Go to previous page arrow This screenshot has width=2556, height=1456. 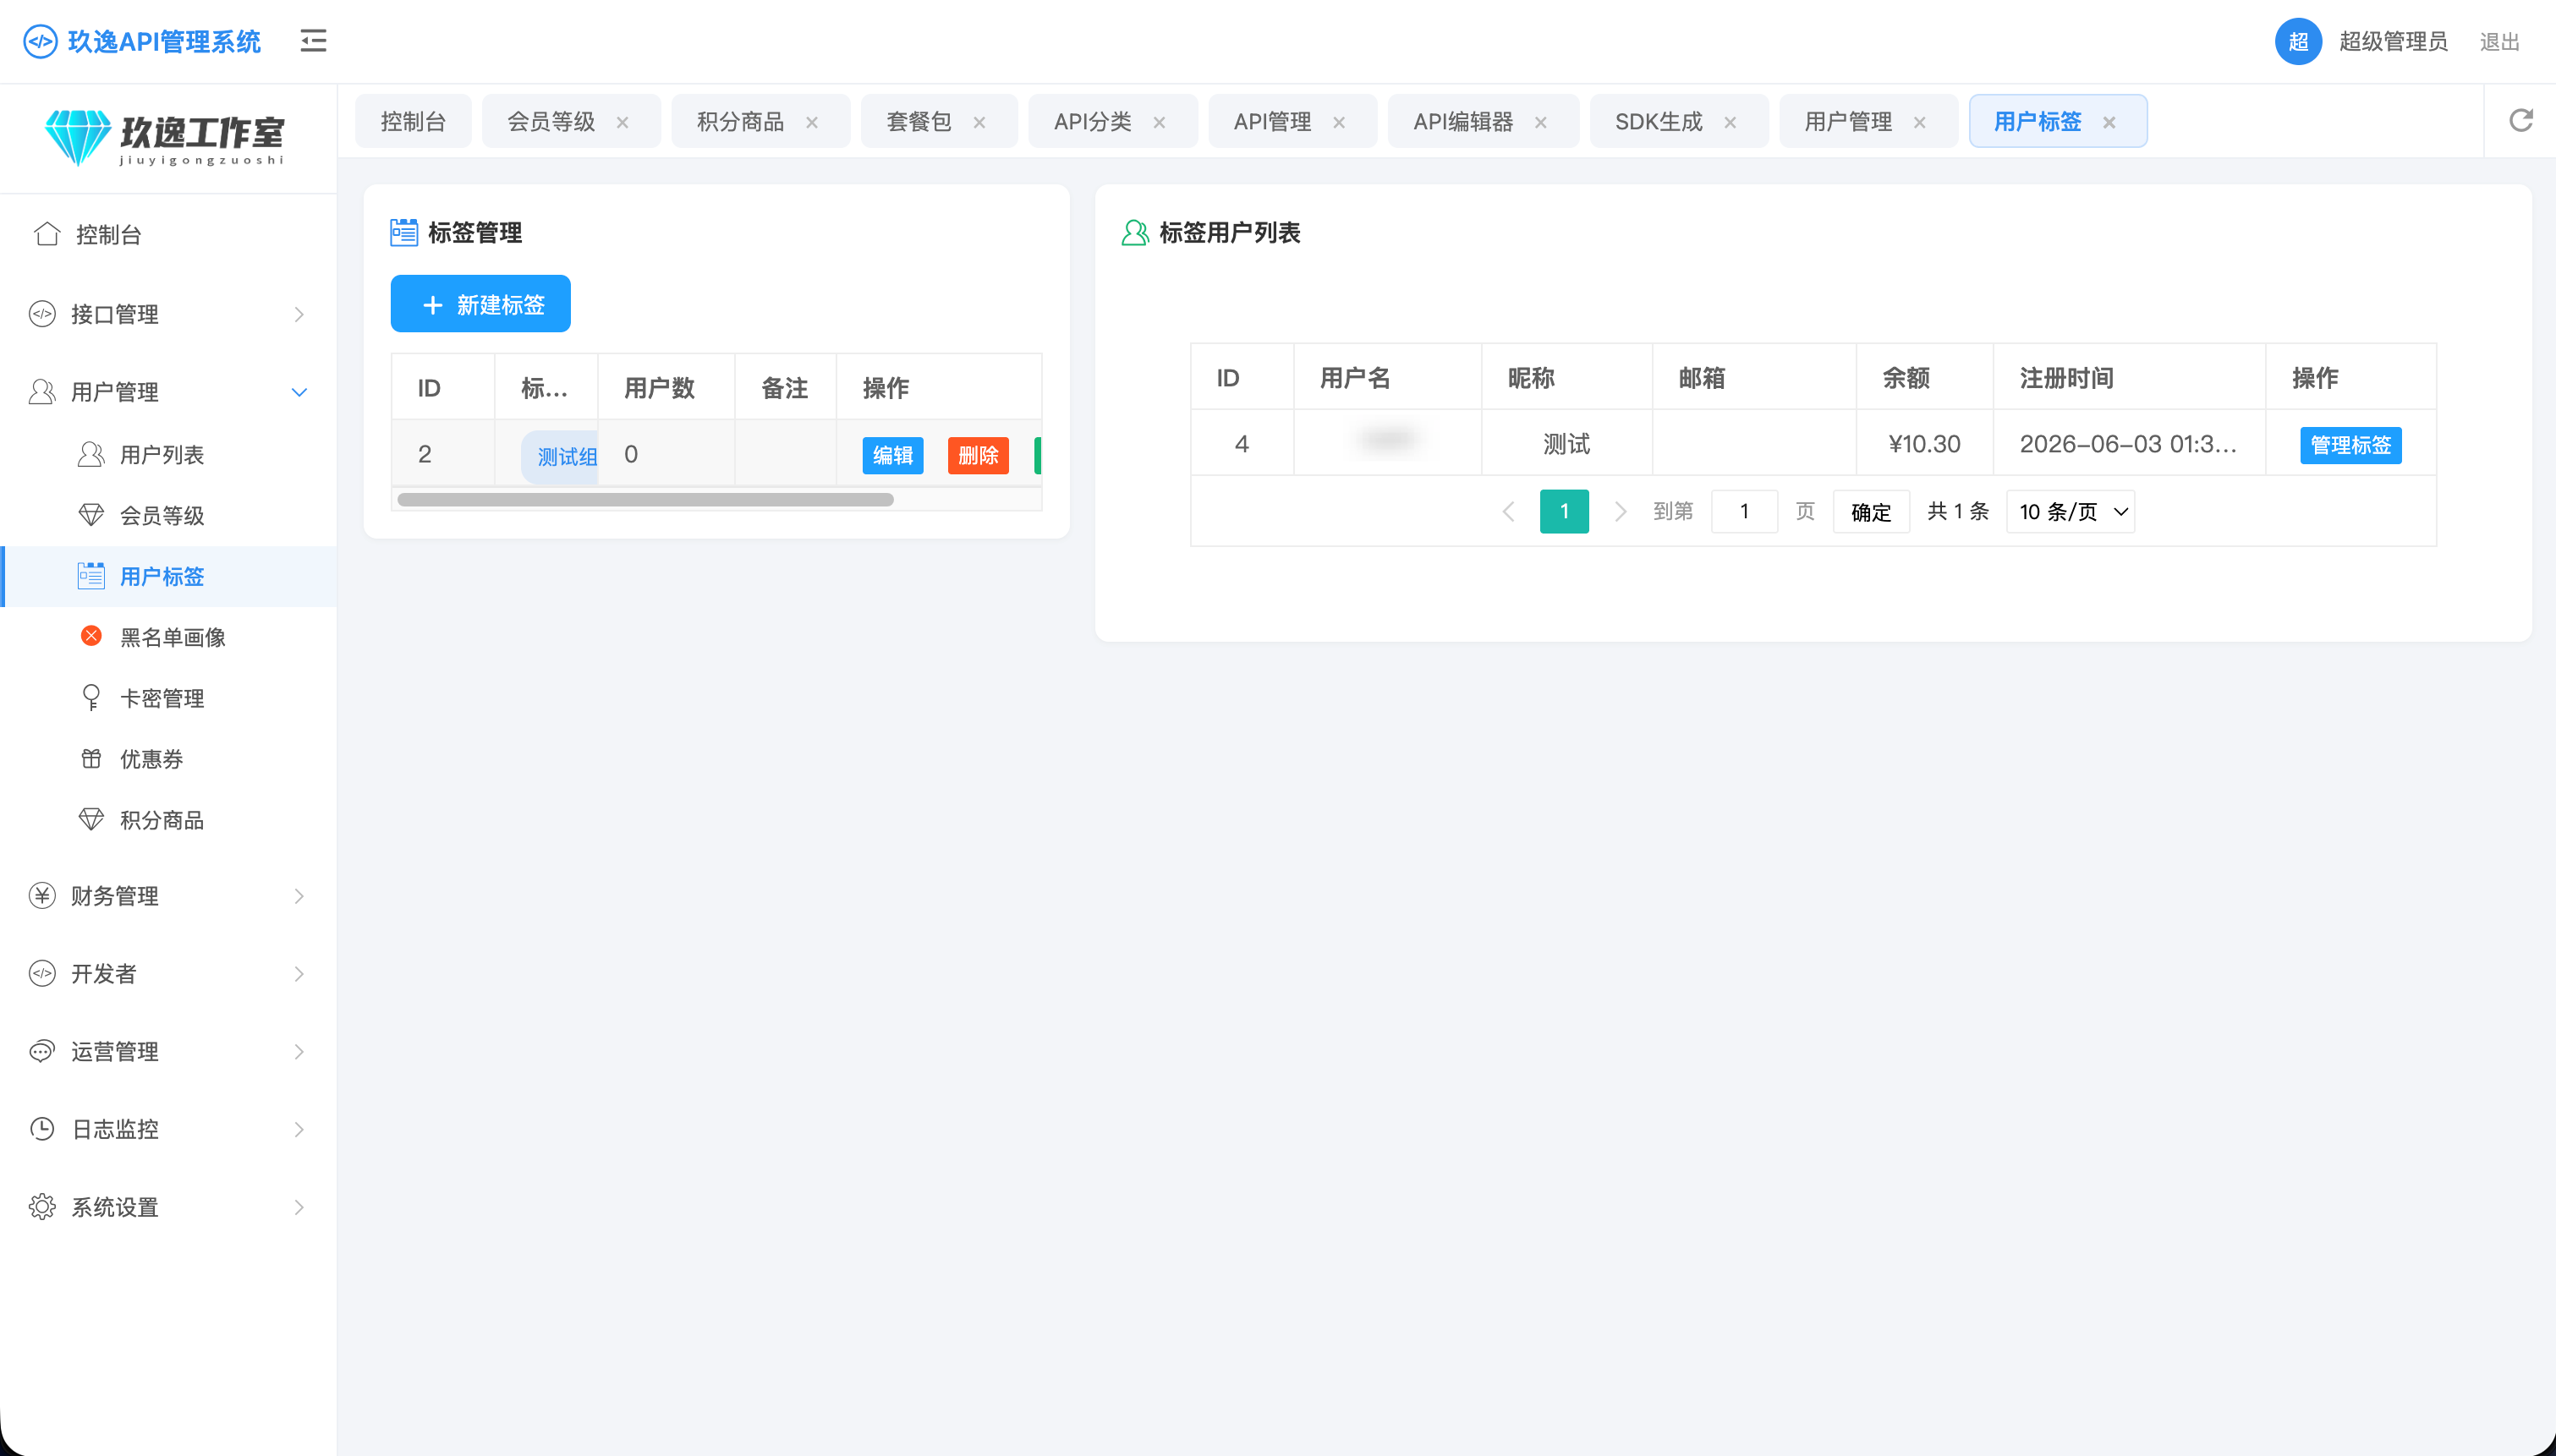coord(1509,511)
